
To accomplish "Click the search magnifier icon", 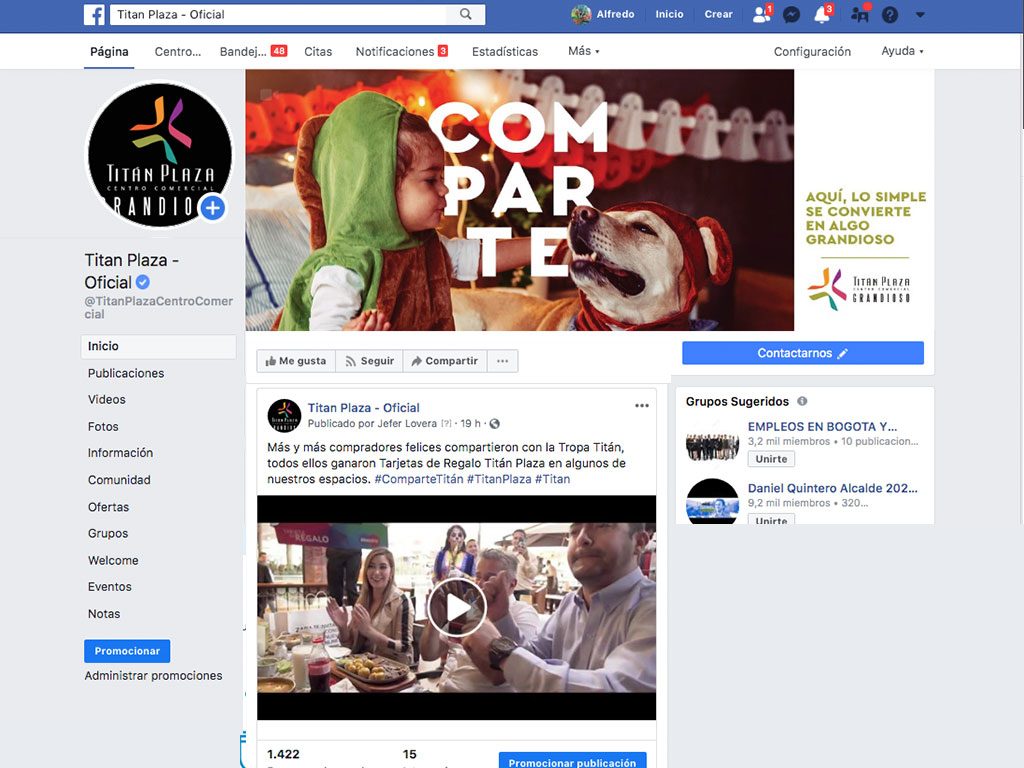I will tap(466, 15).
